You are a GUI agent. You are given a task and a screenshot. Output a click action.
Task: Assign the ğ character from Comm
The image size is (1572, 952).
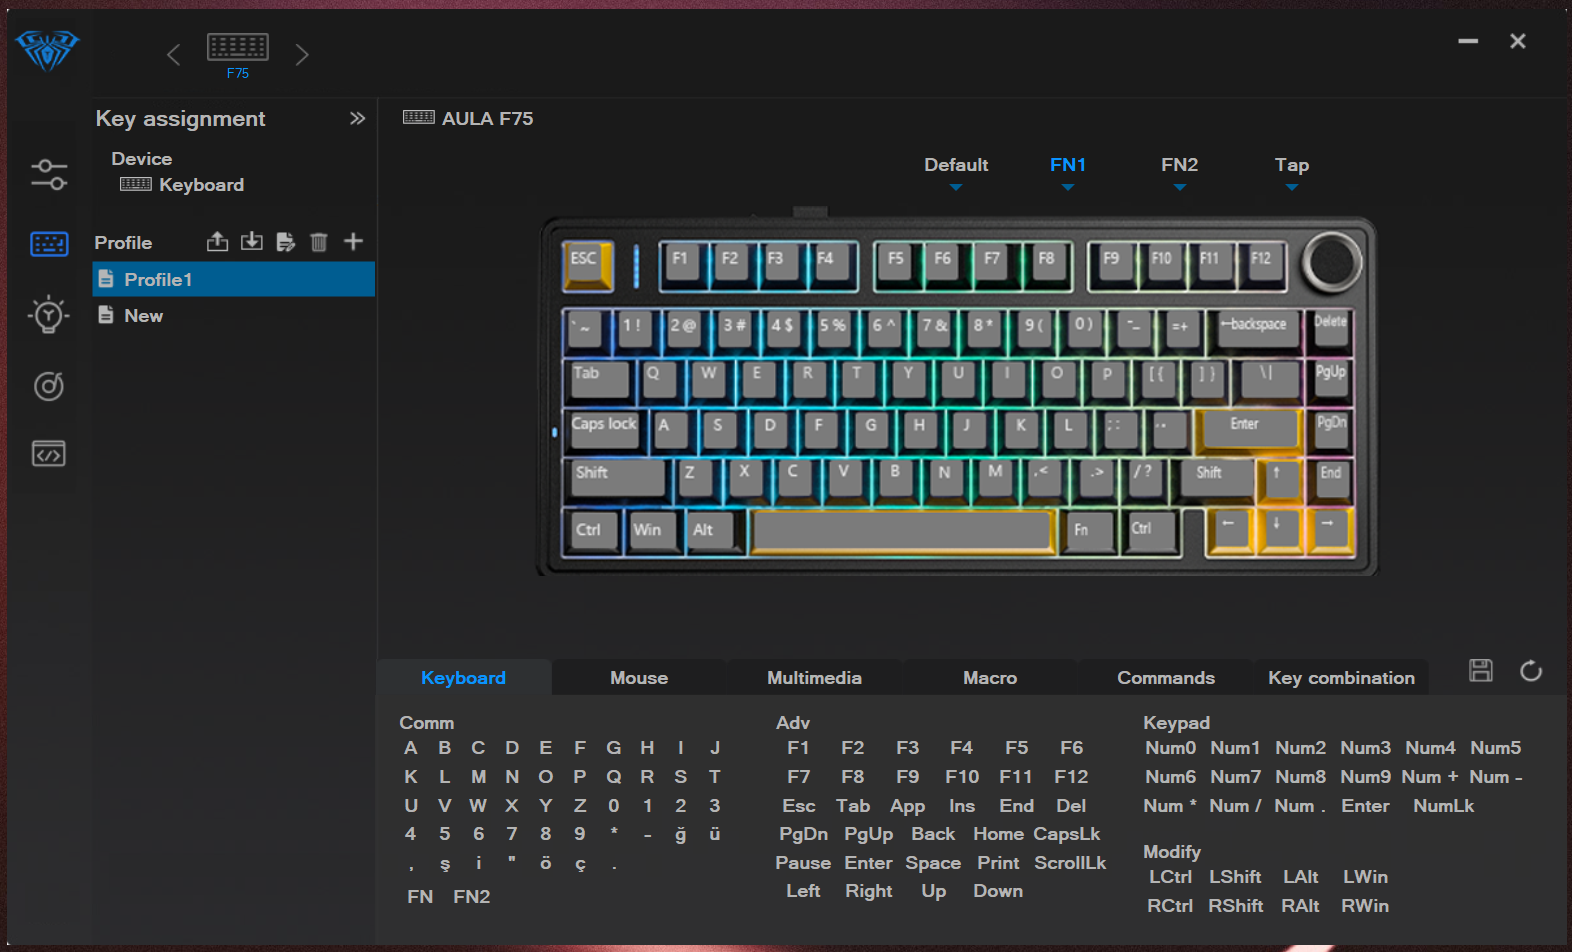coord(681,834)
